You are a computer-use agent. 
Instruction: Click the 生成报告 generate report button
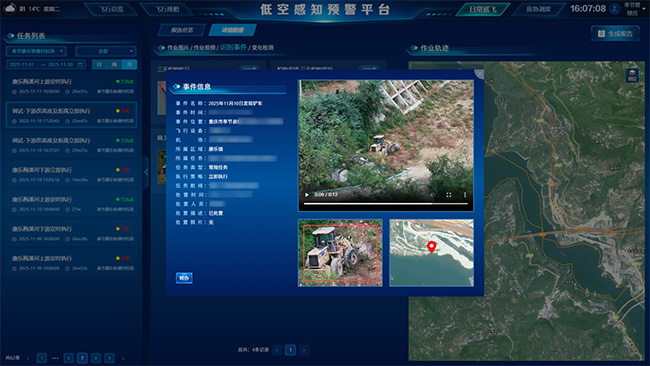click(x=616, y=34)
